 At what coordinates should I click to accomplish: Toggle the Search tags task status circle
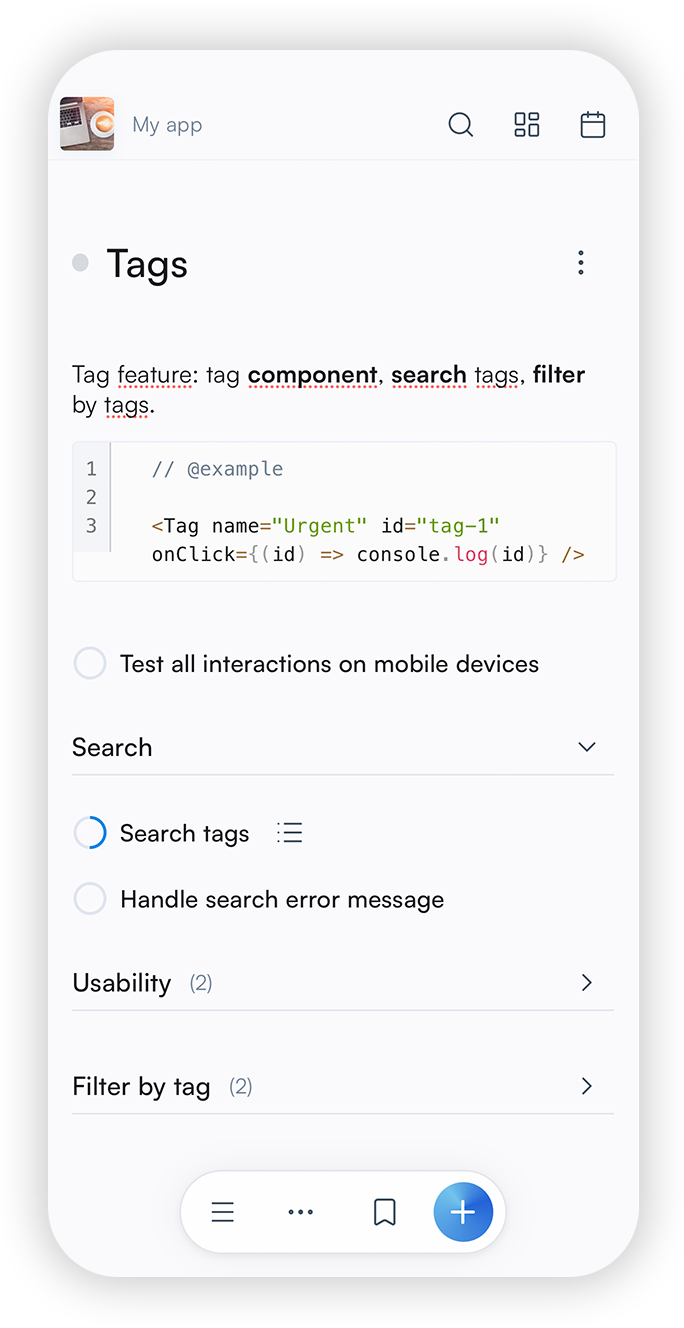coord(90,833)
